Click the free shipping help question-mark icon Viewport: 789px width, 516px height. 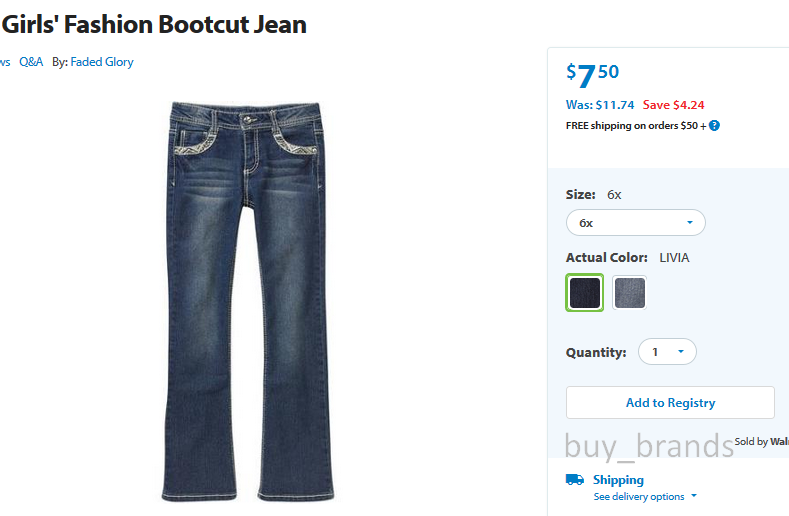tap(714, 126)
